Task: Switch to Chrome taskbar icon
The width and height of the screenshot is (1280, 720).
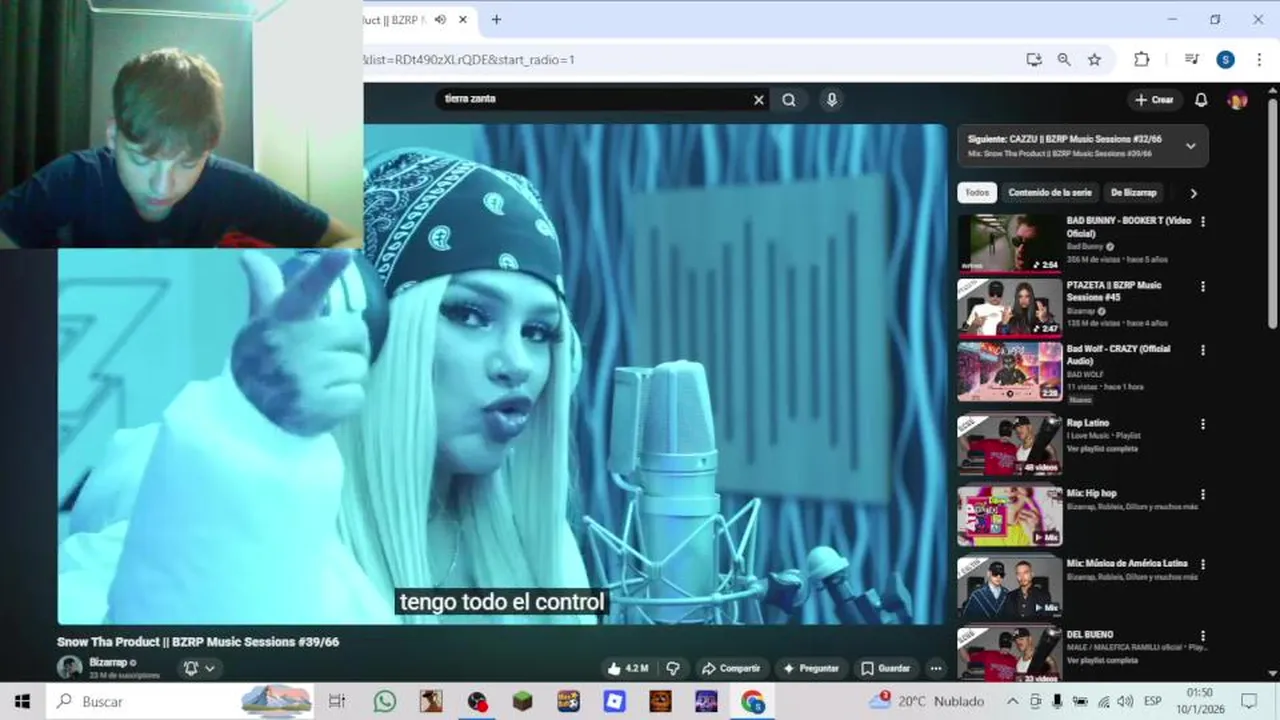Action: click(x=752, y=702)
